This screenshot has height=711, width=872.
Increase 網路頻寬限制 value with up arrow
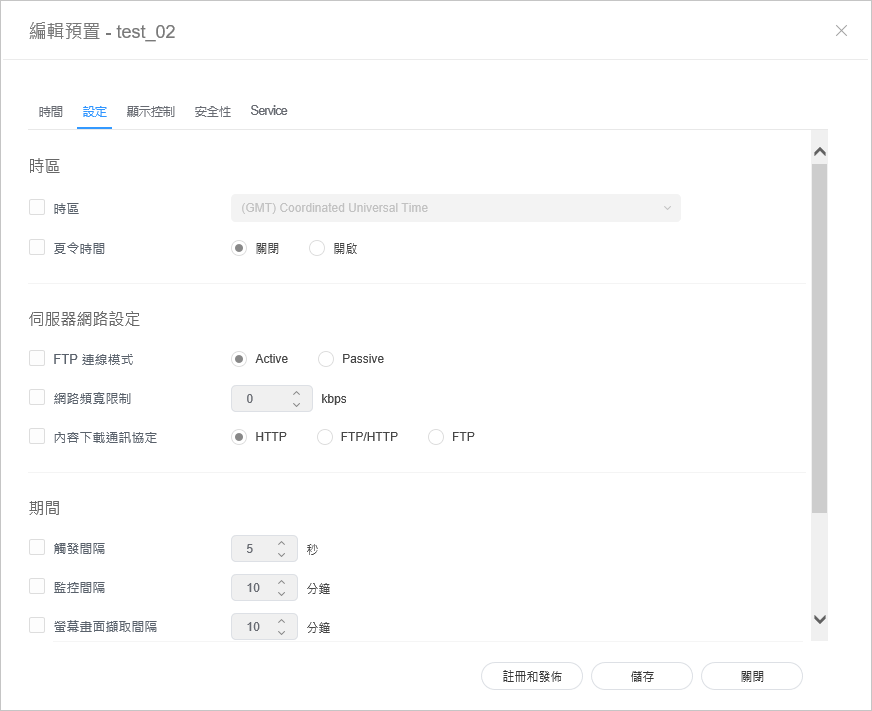[297, 393]
